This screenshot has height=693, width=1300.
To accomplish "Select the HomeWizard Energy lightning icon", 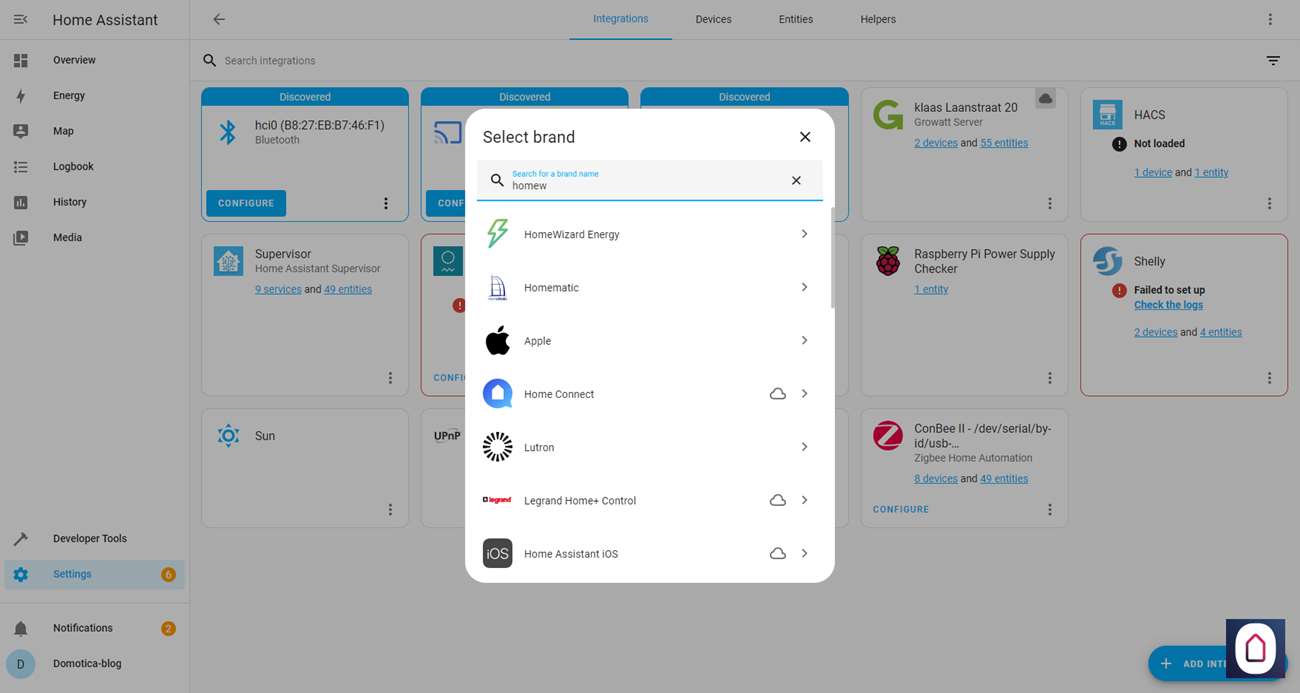I will point(497,234).
